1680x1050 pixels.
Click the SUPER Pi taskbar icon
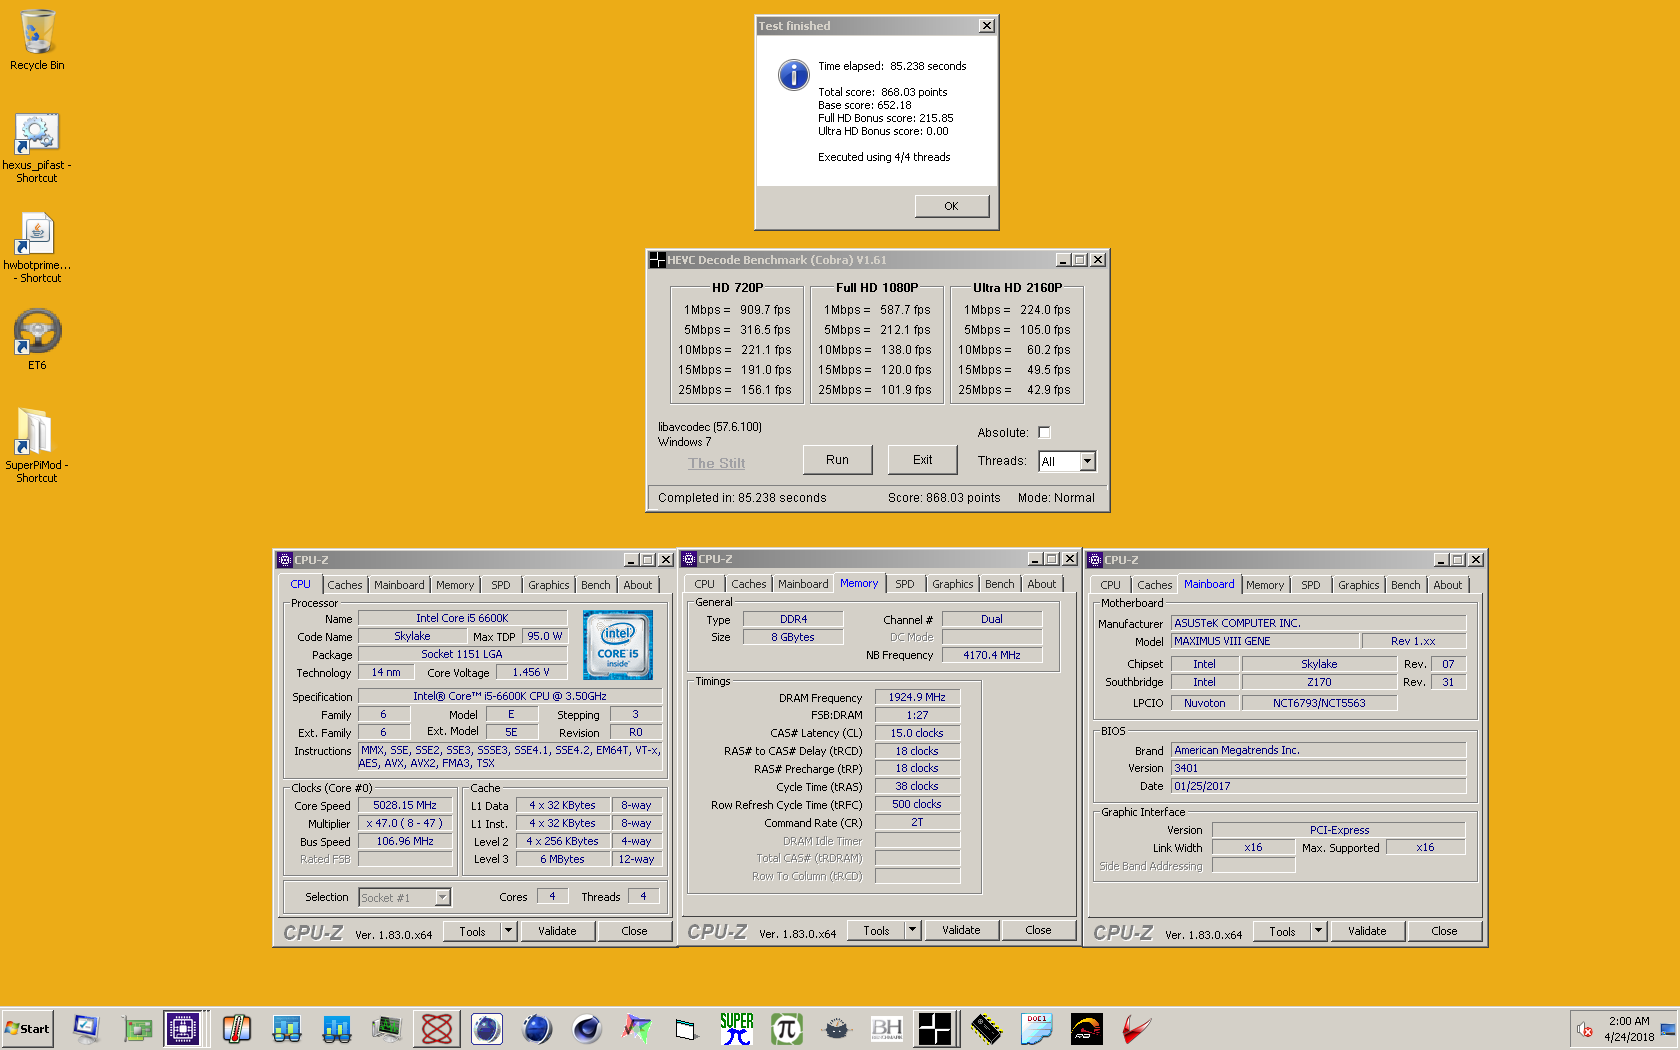[x=737, y=1029]
